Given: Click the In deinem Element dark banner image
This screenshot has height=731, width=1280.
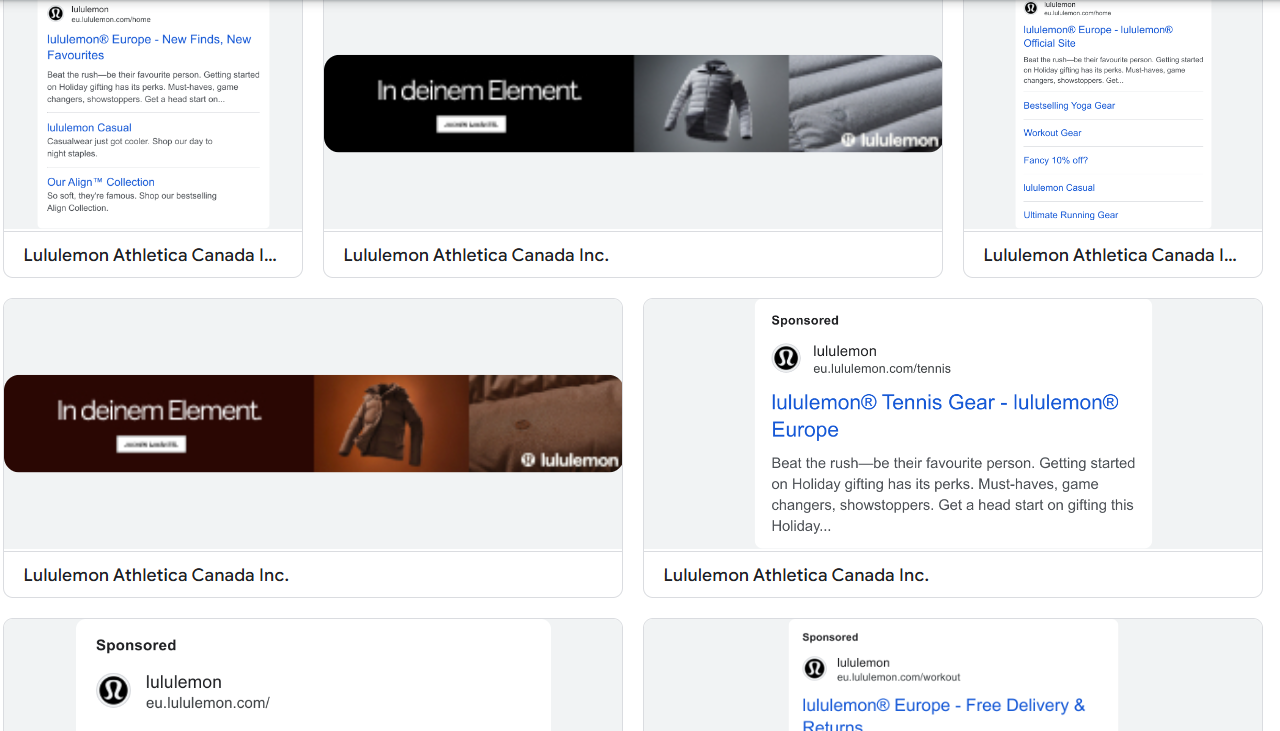Looking at the screenshot, I should click(x=632, y=103).
